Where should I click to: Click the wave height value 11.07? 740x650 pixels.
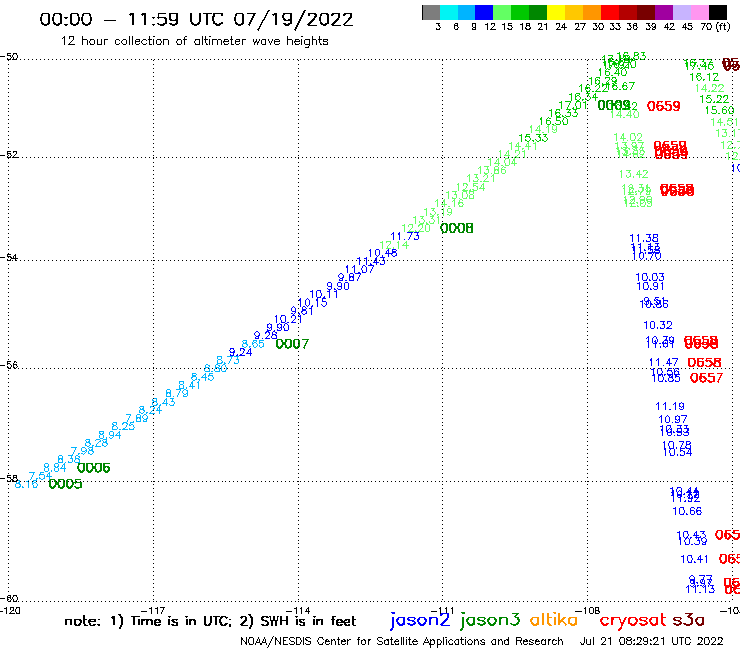coord(360,270)
